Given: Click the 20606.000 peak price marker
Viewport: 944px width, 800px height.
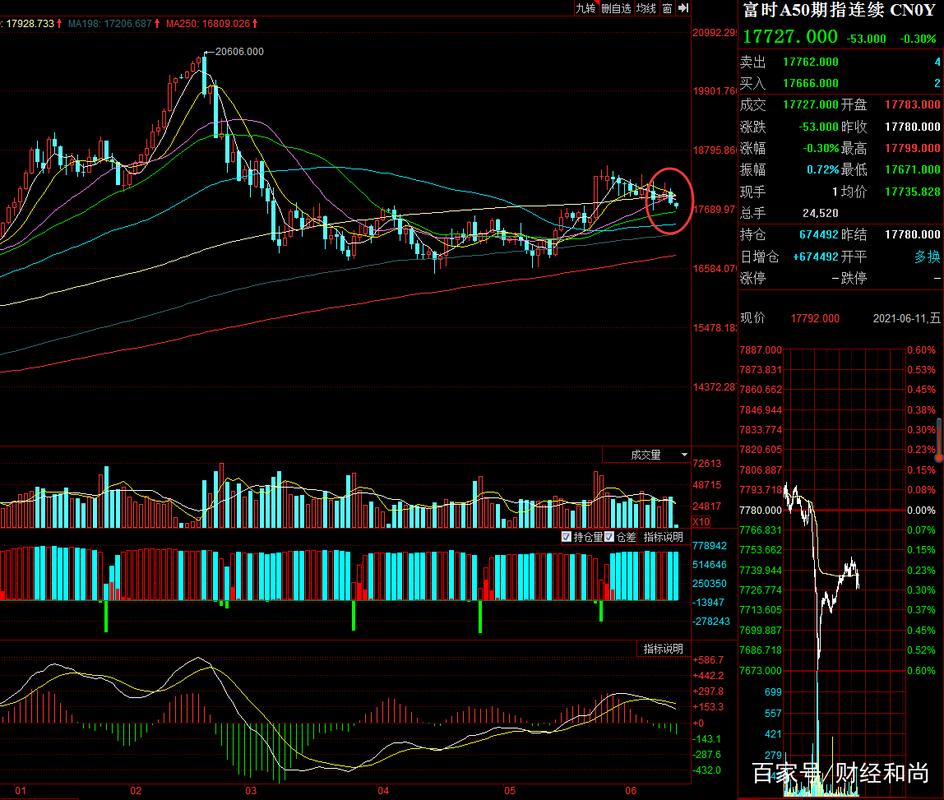Looking at the screenshot, I should coord(238,52).
